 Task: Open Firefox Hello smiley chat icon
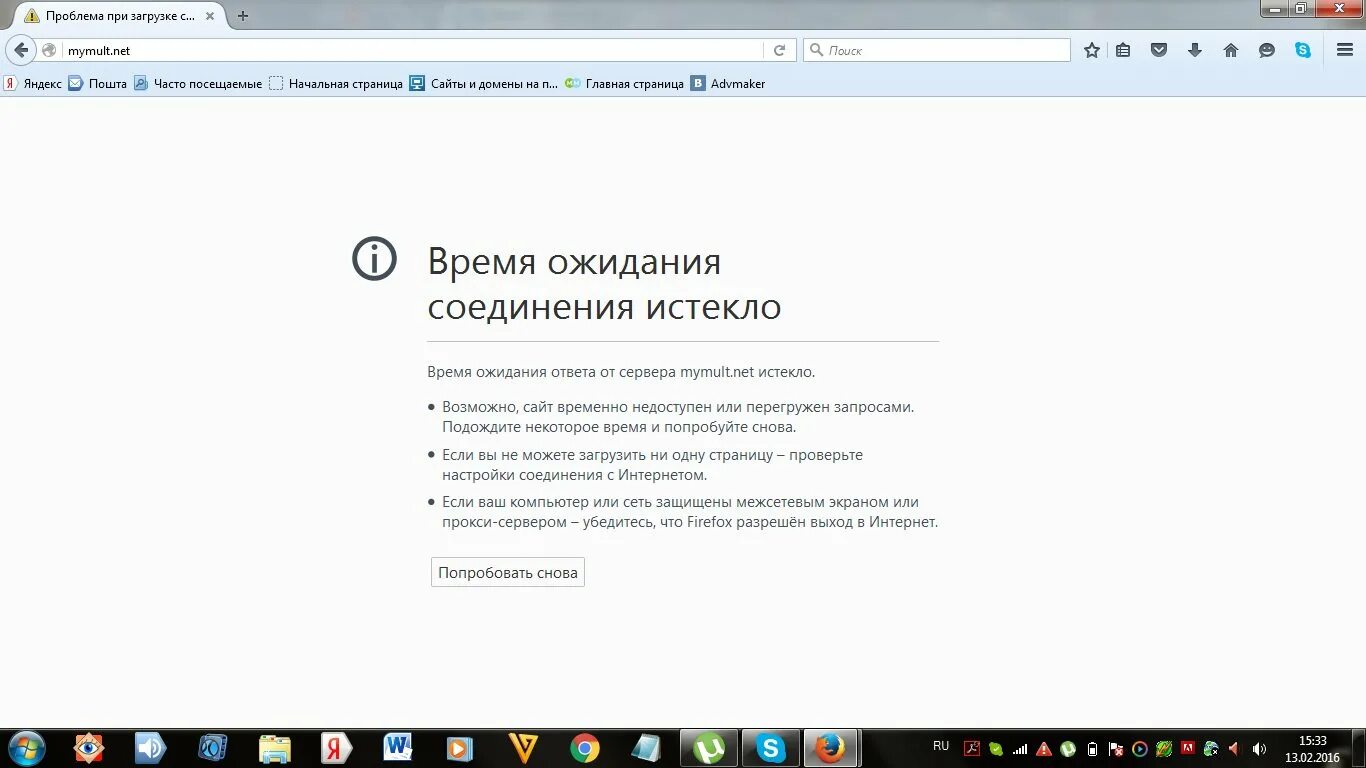coord(1267,50)
